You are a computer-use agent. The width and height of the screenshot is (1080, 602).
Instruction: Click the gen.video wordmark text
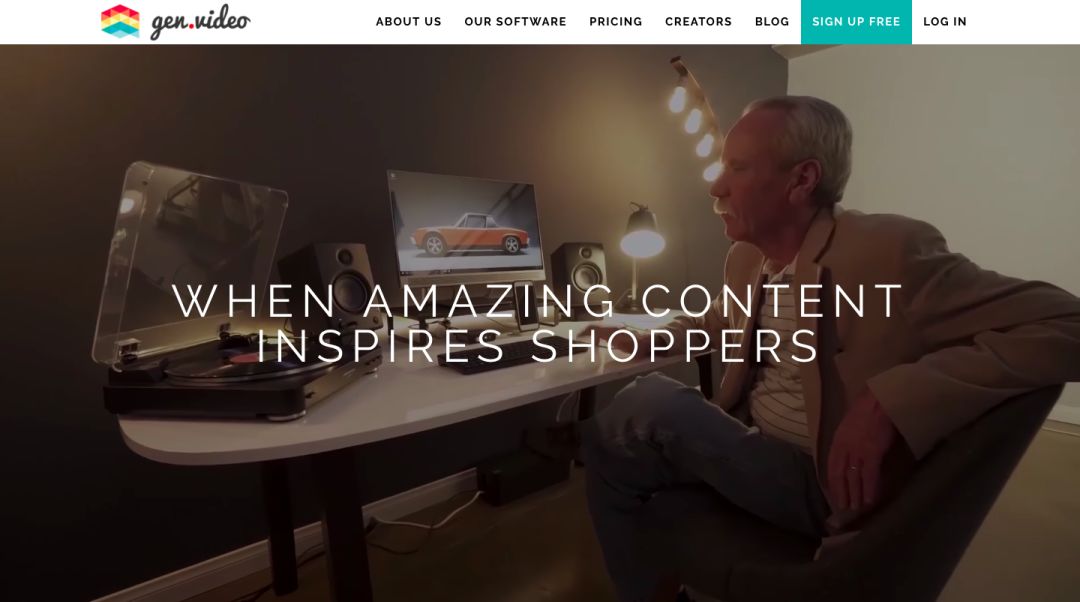[200, 22]
